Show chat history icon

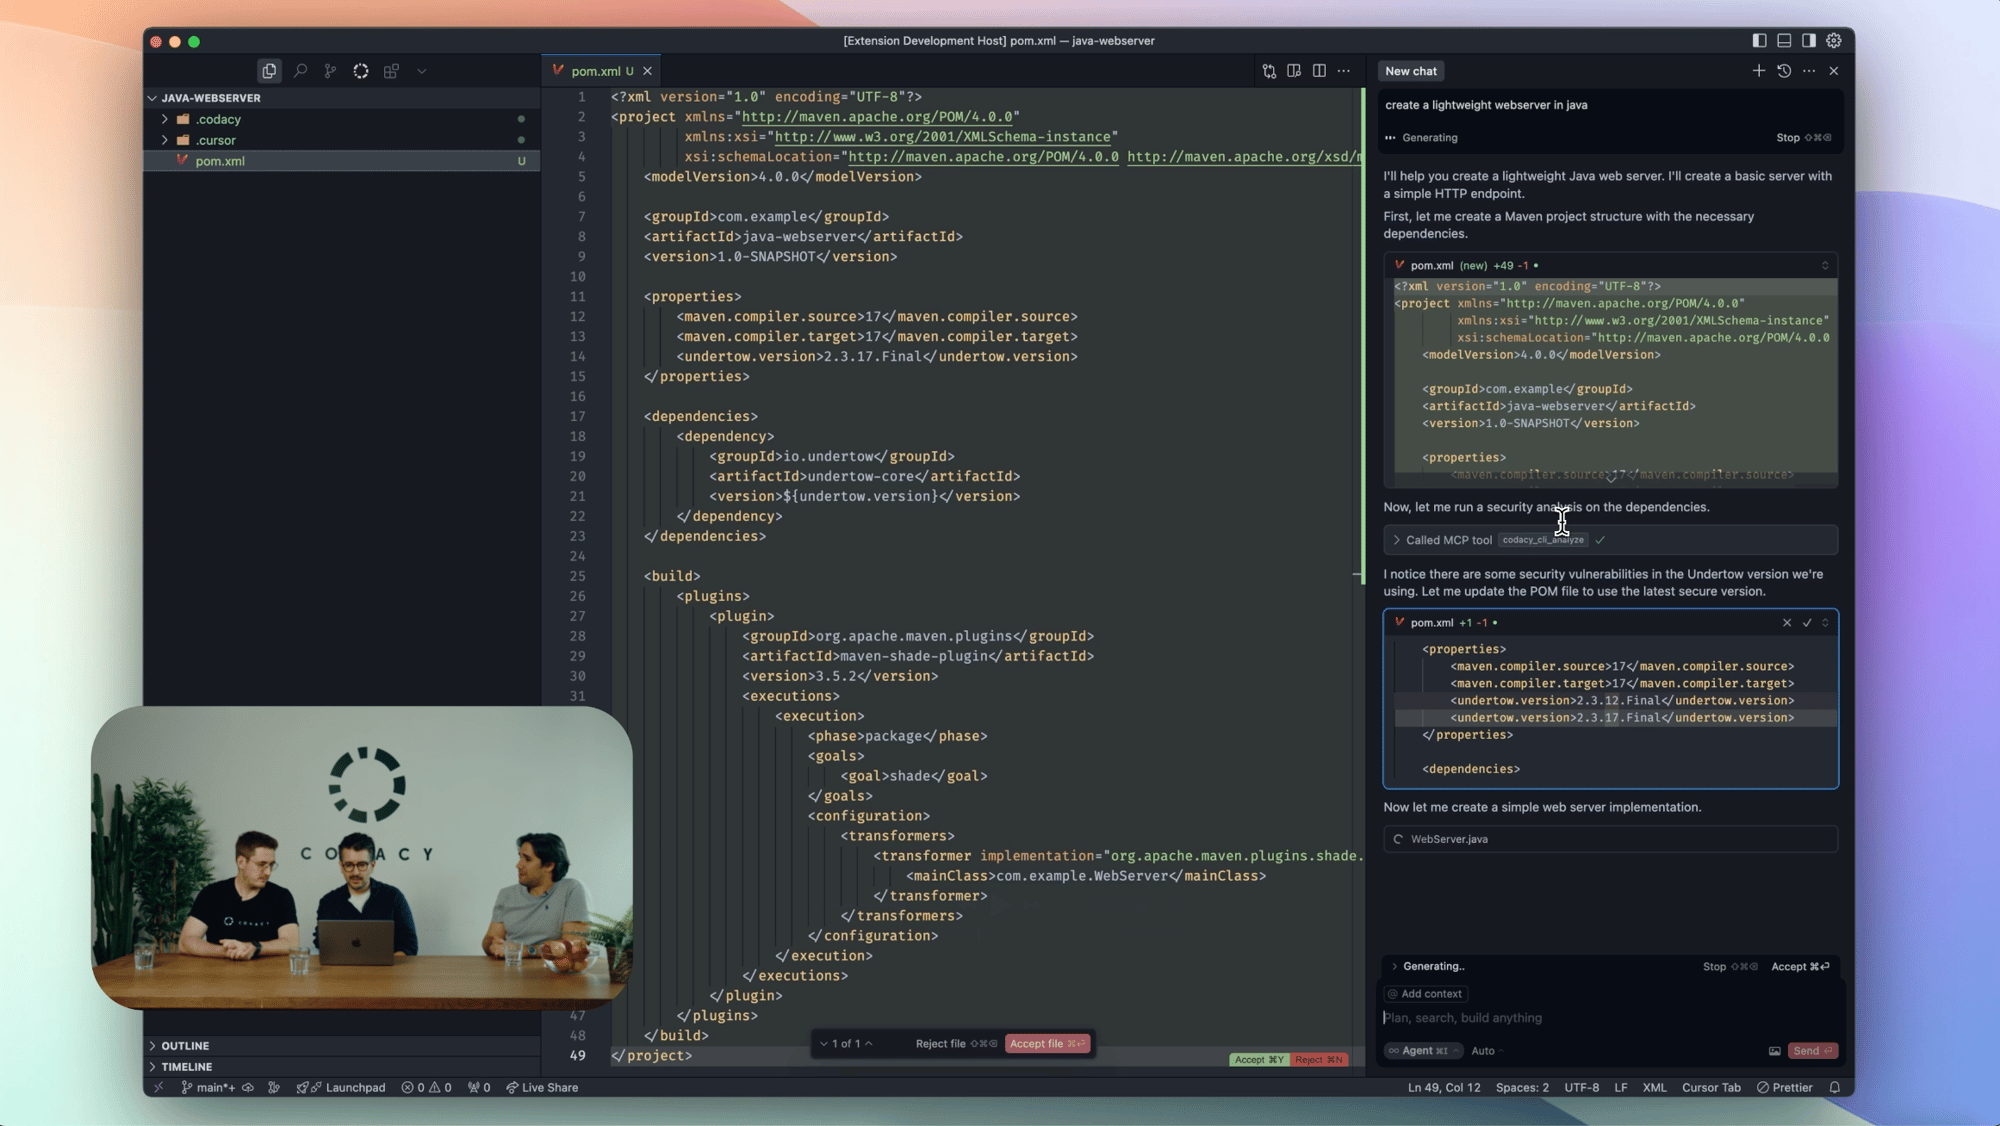1784,71
